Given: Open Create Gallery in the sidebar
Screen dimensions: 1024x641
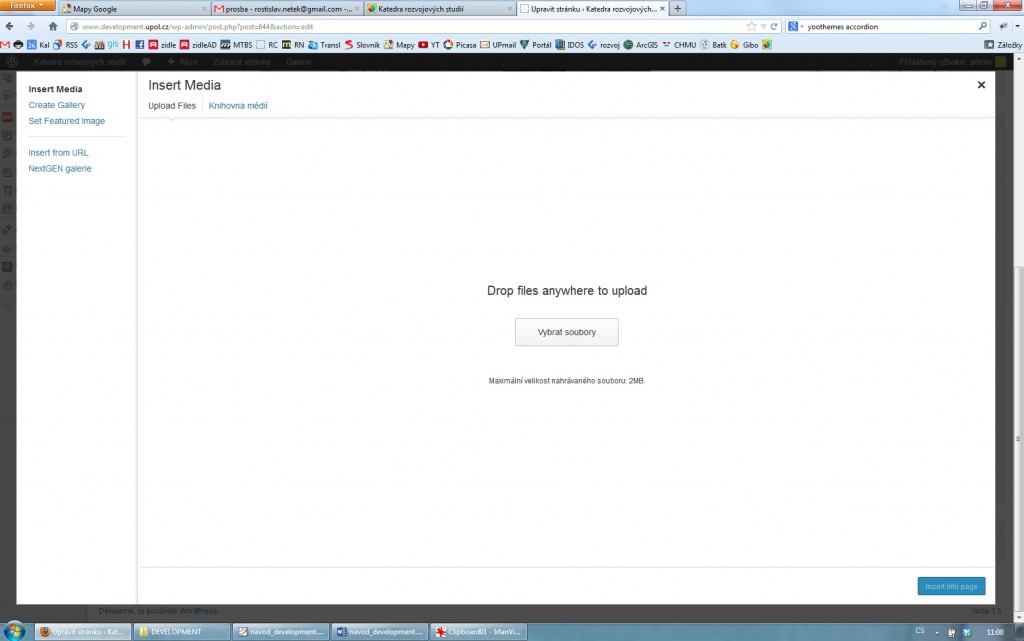Looking at the screenshot, I should point(56,105).
